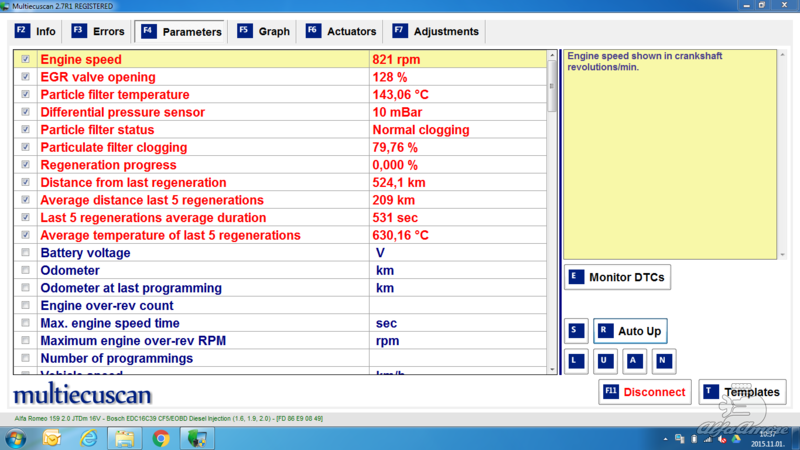
Task: Select Maximum engine over-rev RPM label
Action: click(133, 341)
